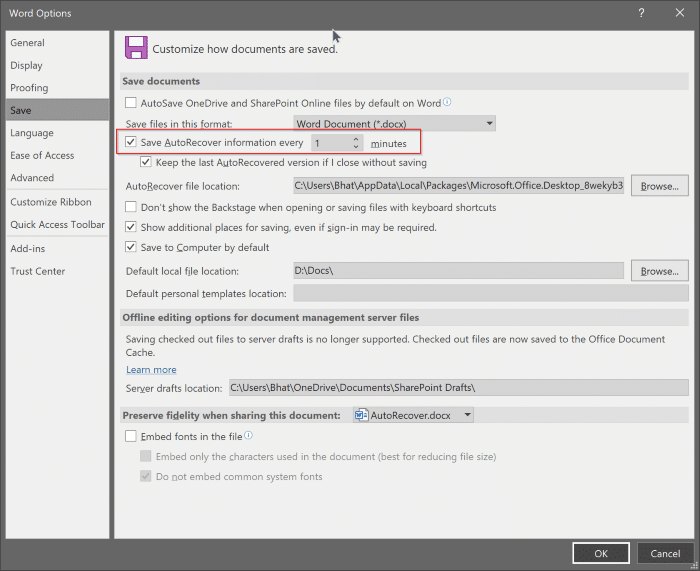Open the AutoRecover.docx document dropdown

coord(413,415)
